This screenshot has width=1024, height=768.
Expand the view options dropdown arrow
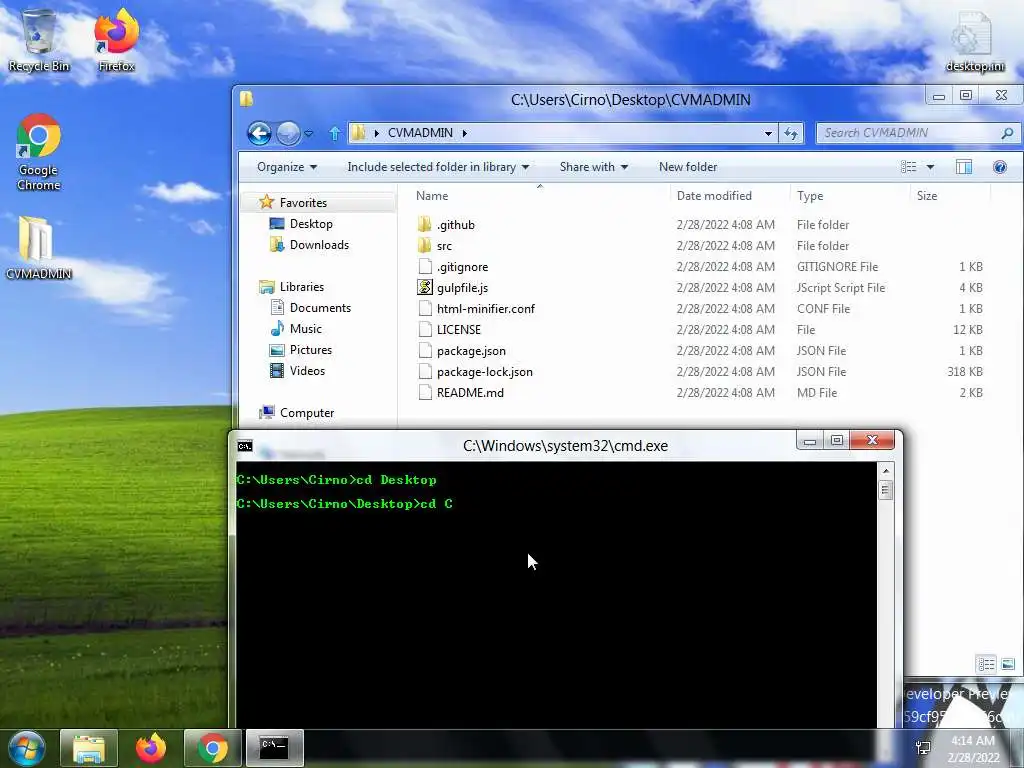click(x=930, y=167)
